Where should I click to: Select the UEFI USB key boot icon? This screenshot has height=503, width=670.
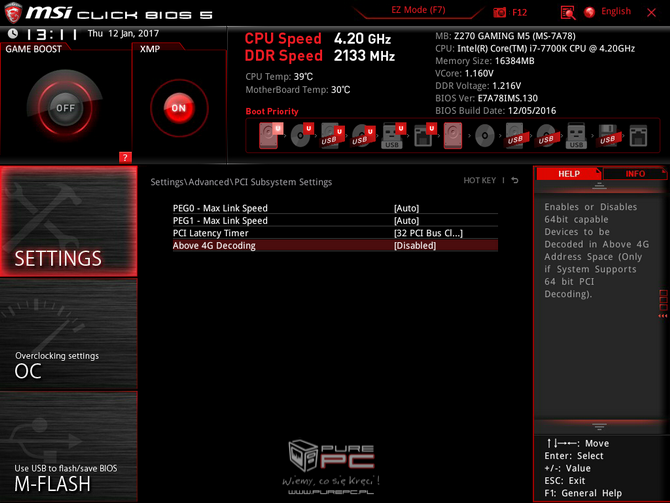pos(394,136)
